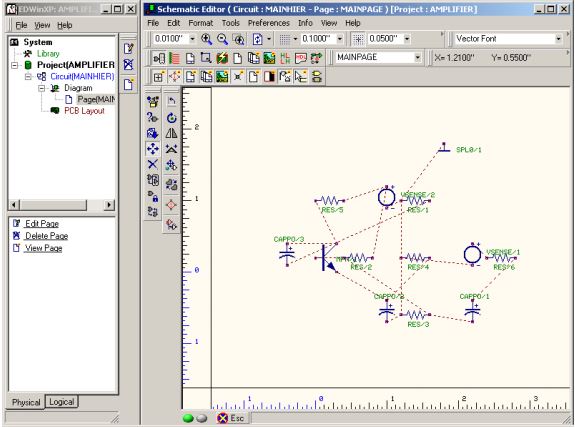This screenshot has width=575, height=427.
Task: Click the CAPPO/3 capacitor label
Action: tap(289, 239)
